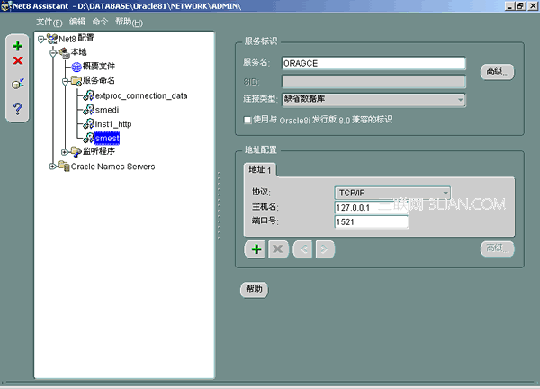The height and width of the screenshot is (389, 540).
Task: Select 监听程序 label in the tree
Action: click(x=99, y=151)
